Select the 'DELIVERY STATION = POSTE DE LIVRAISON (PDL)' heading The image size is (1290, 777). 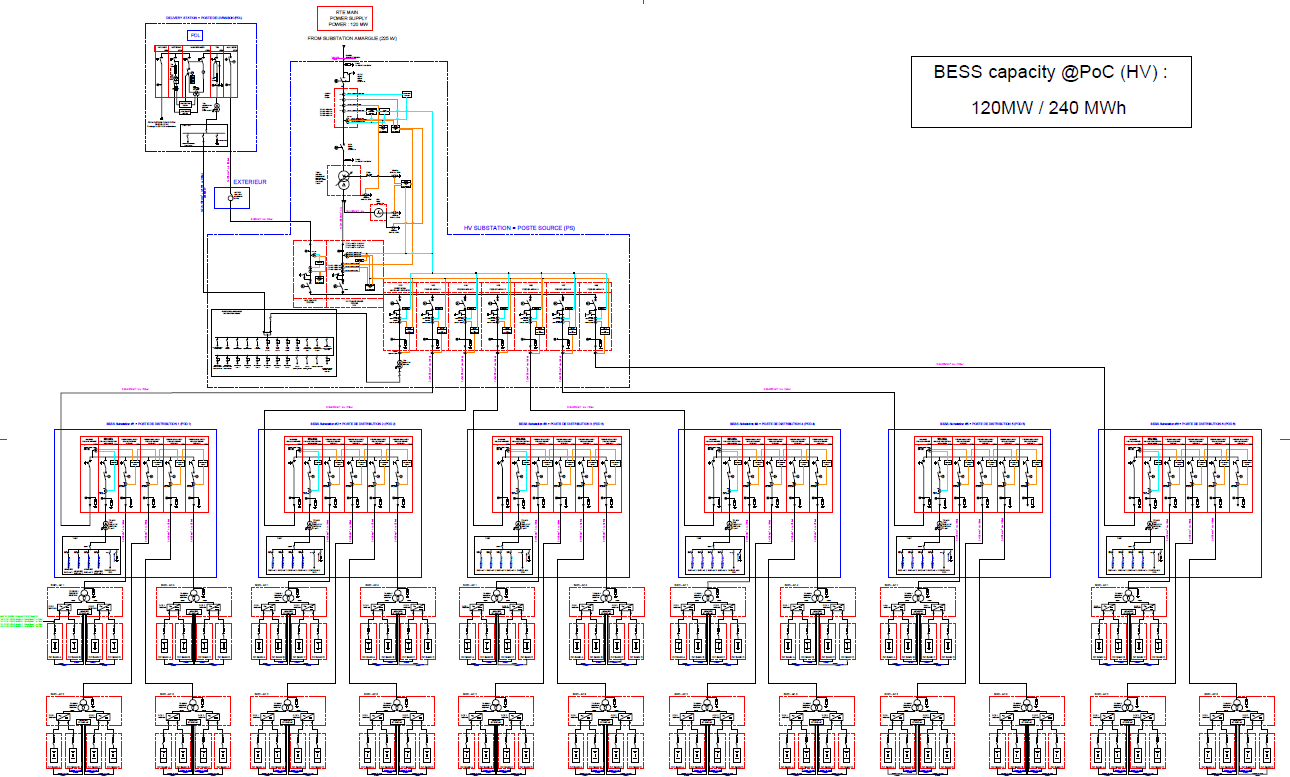pos(204,18)
